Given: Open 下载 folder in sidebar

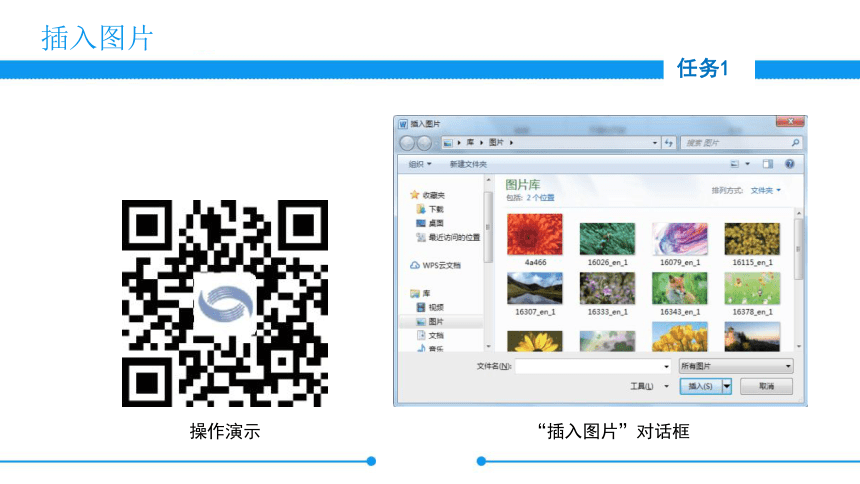Looking at the screenshot, I should 430,209.
